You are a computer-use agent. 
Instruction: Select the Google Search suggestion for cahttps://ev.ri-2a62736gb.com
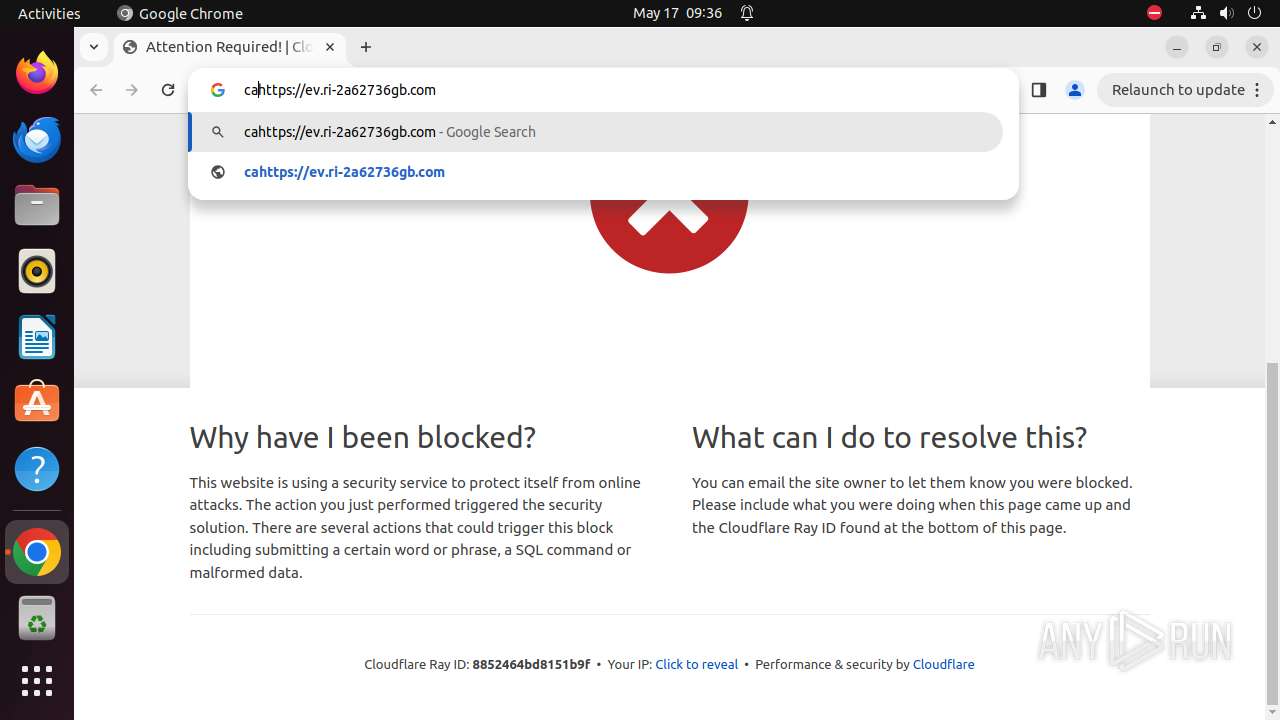[596, 132]
